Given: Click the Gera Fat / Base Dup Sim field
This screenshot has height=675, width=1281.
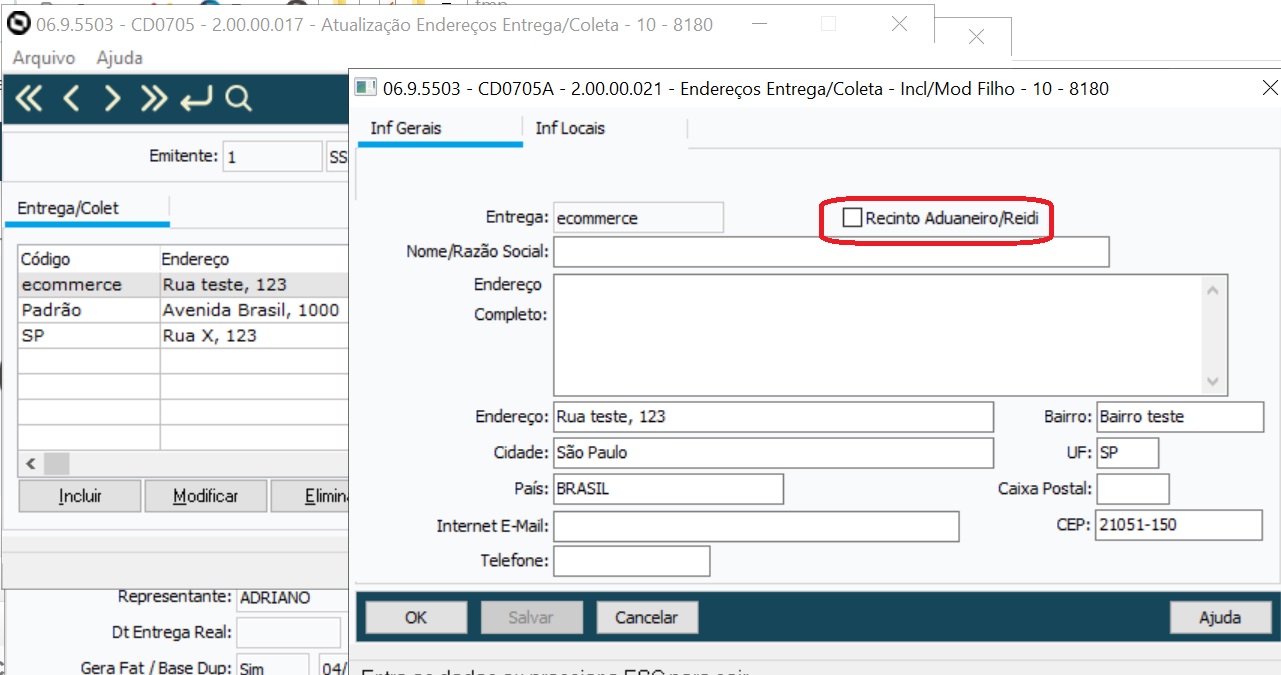Looking at the screenshot, I should pos(272,666).
